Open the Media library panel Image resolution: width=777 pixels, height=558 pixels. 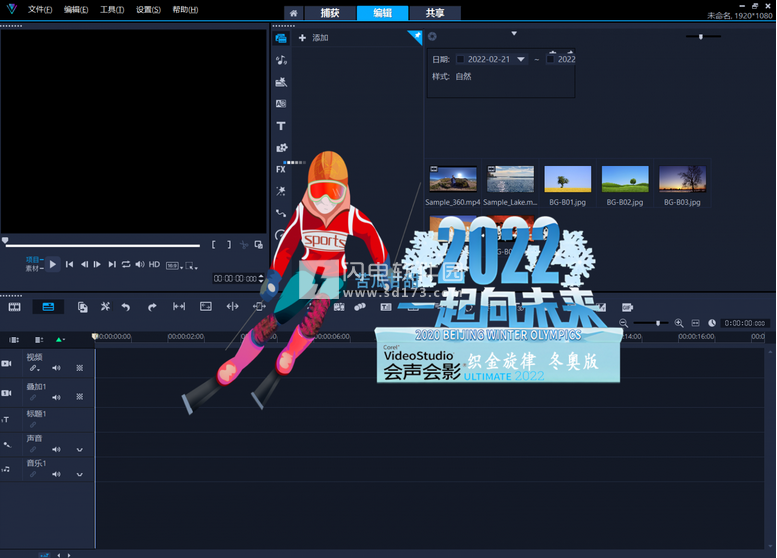281,38
